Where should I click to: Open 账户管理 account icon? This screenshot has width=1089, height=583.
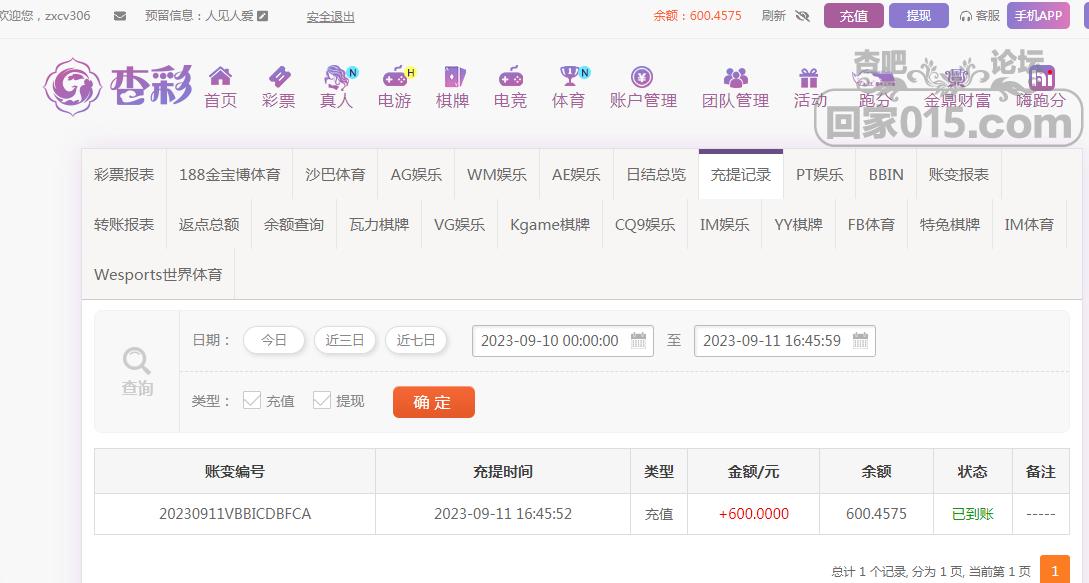[642, 76]
